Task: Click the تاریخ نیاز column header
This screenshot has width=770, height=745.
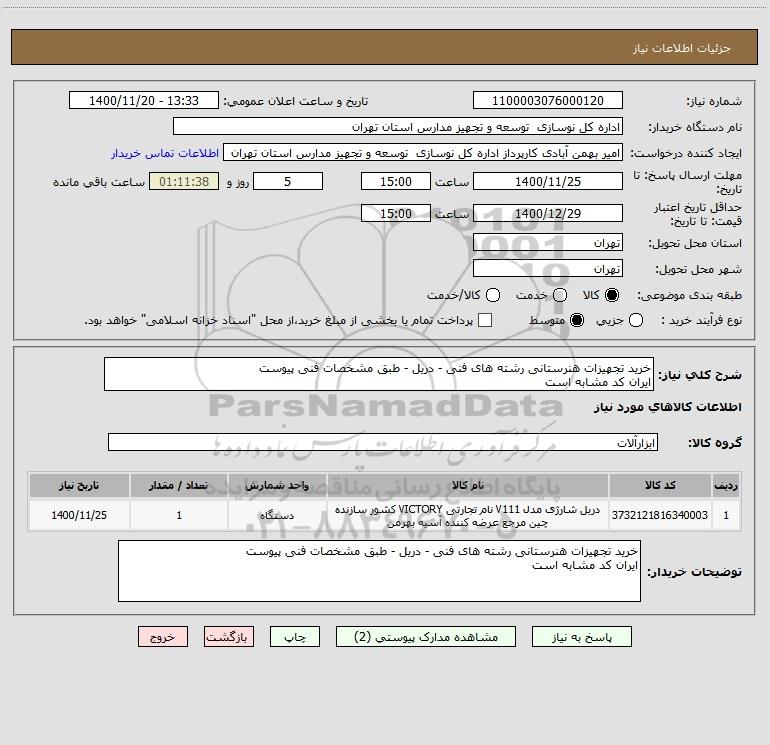Action: (x=79, y=485)
